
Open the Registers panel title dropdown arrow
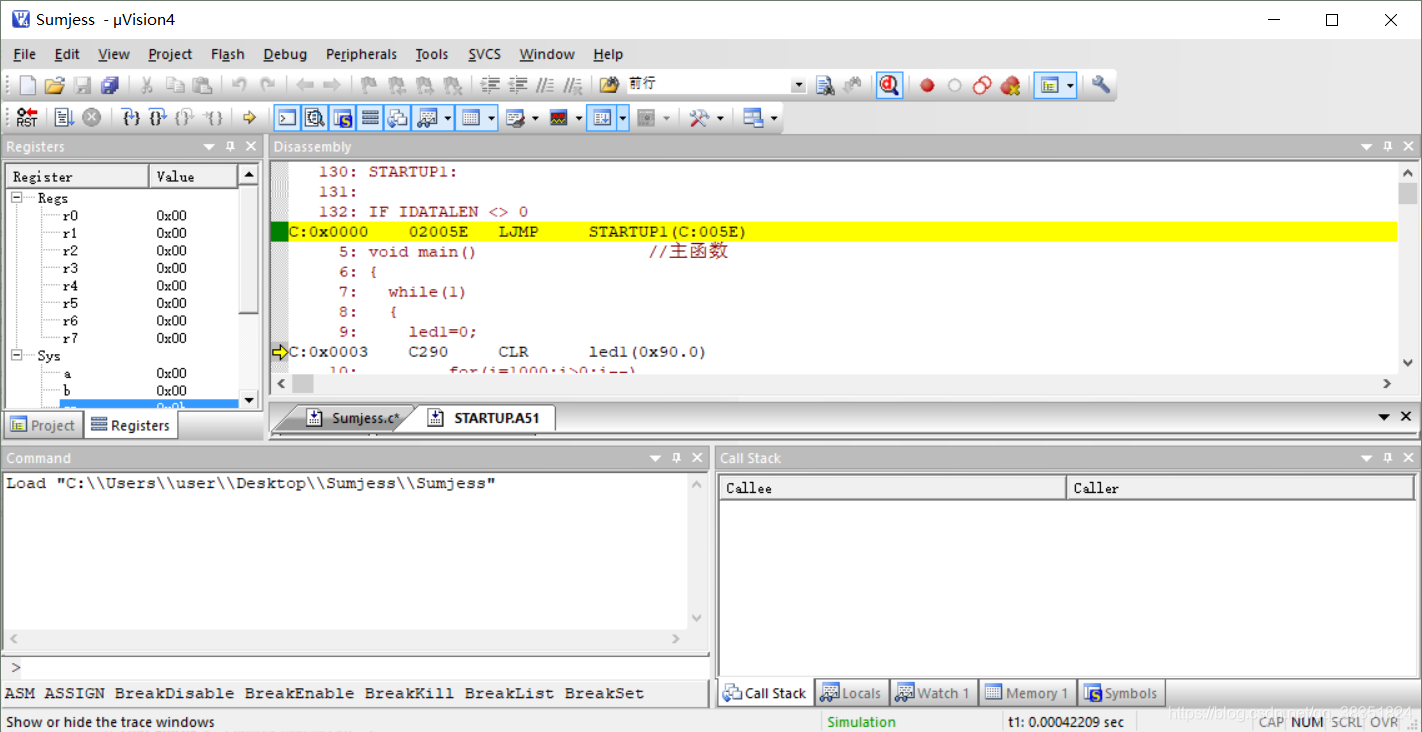point(209,147)
